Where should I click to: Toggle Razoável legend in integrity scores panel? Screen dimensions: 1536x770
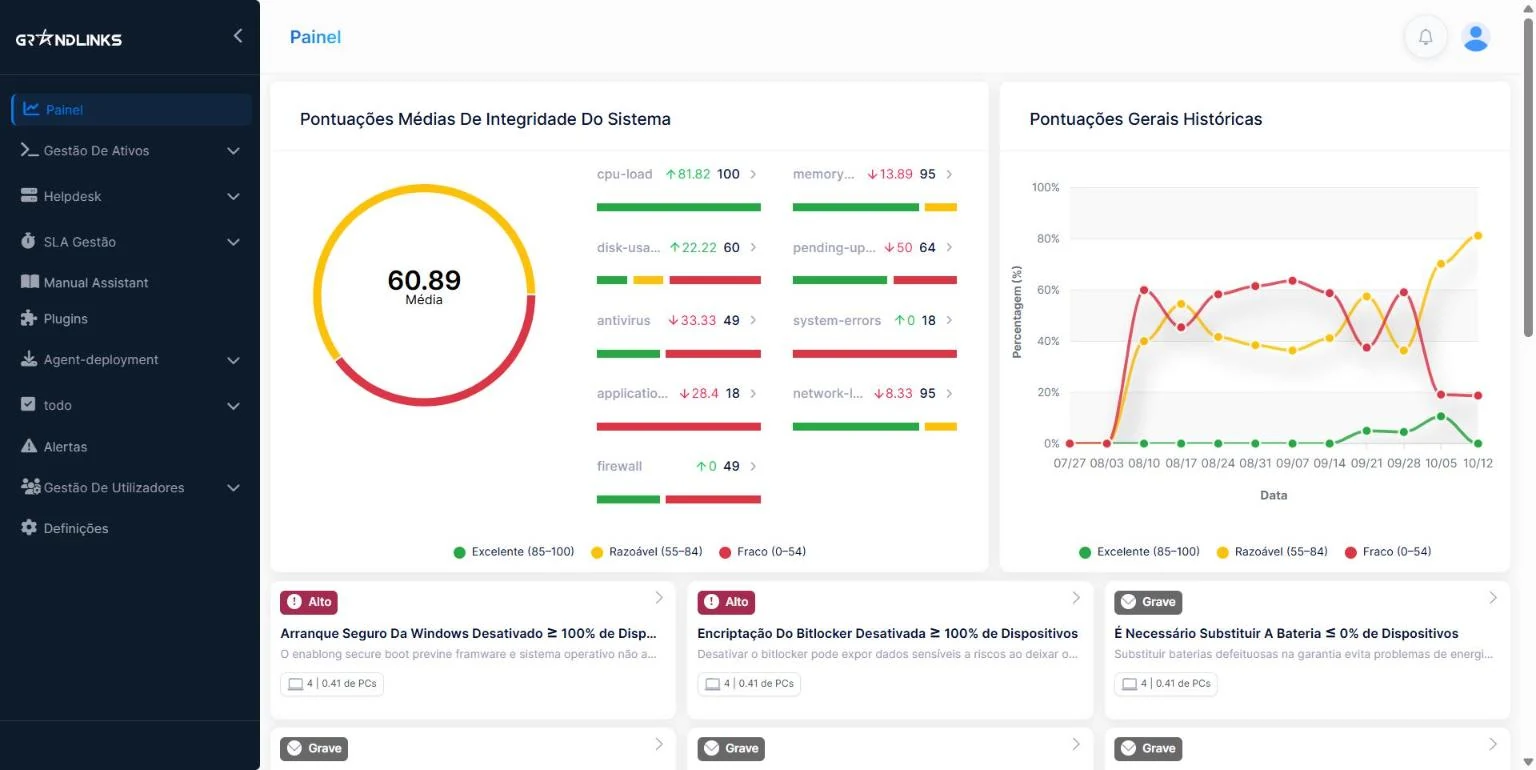[647, 551]
